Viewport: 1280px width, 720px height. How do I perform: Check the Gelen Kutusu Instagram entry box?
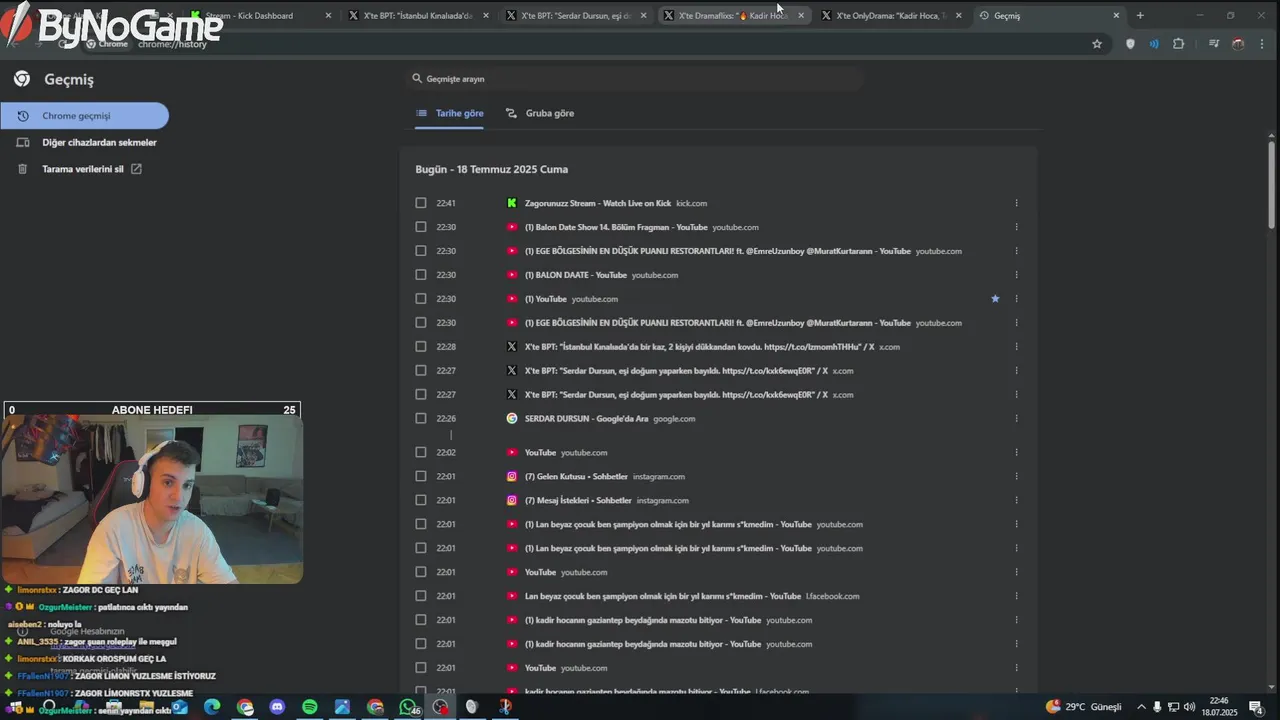[x=421, y=477]
